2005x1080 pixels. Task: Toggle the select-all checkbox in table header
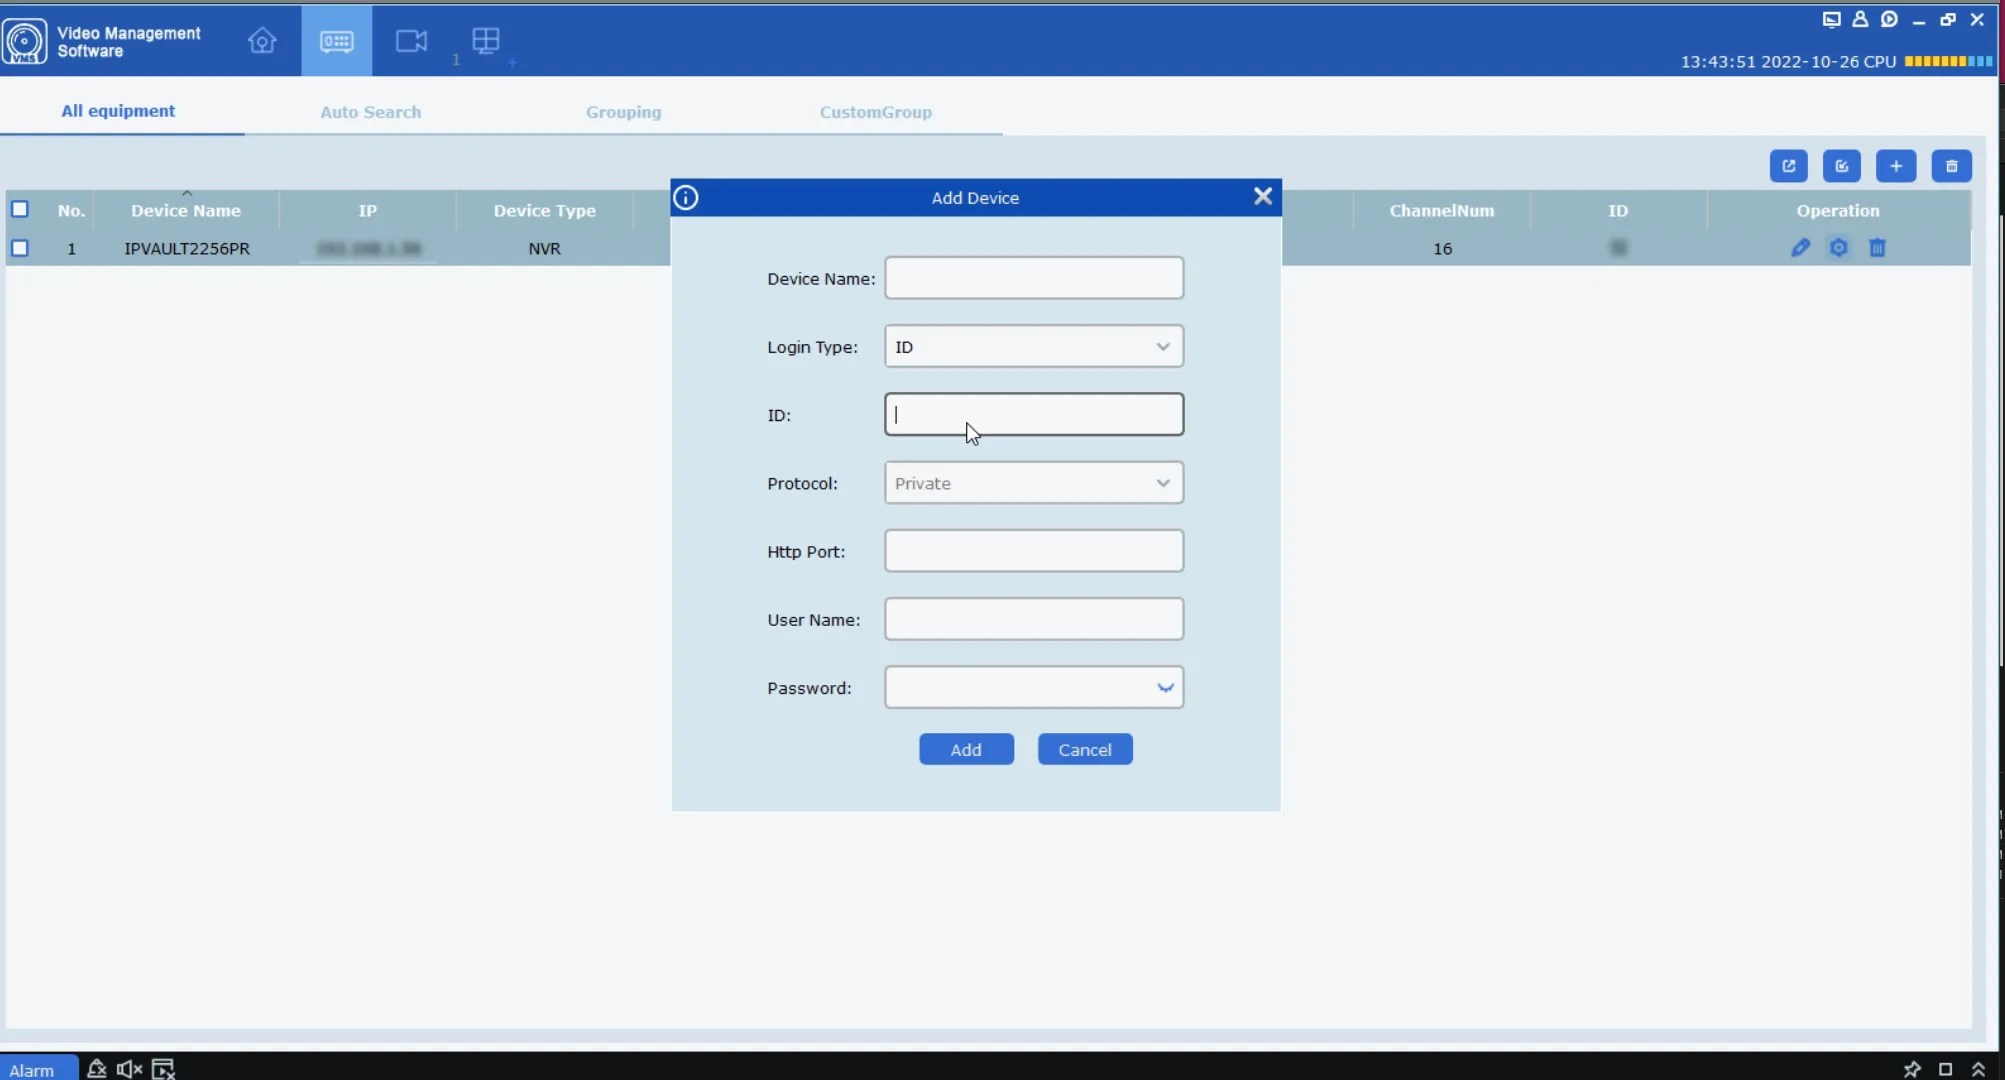click(x=20, y=210)
